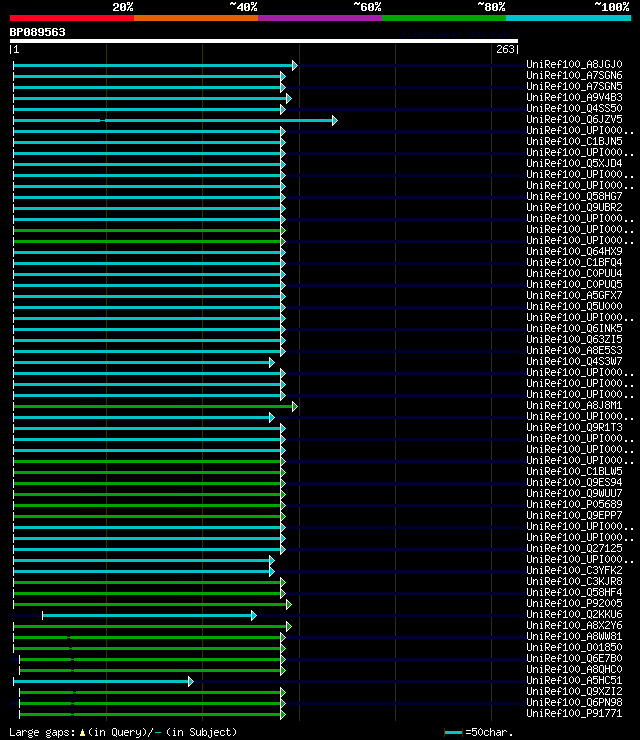Select the UniRef100_Q6E7B0 label

tap(574, 658)
